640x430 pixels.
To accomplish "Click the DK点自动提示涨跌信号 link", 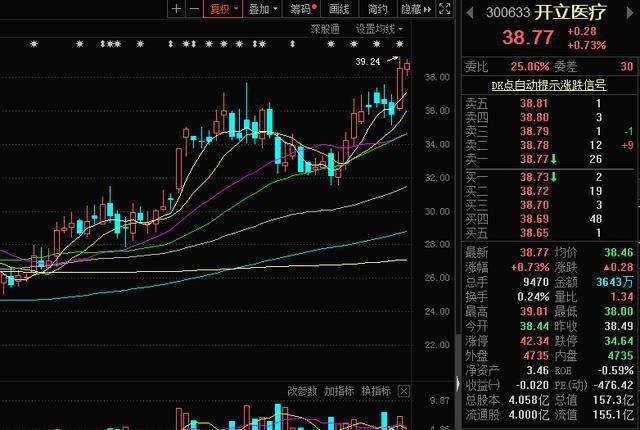I will point(547,85).
